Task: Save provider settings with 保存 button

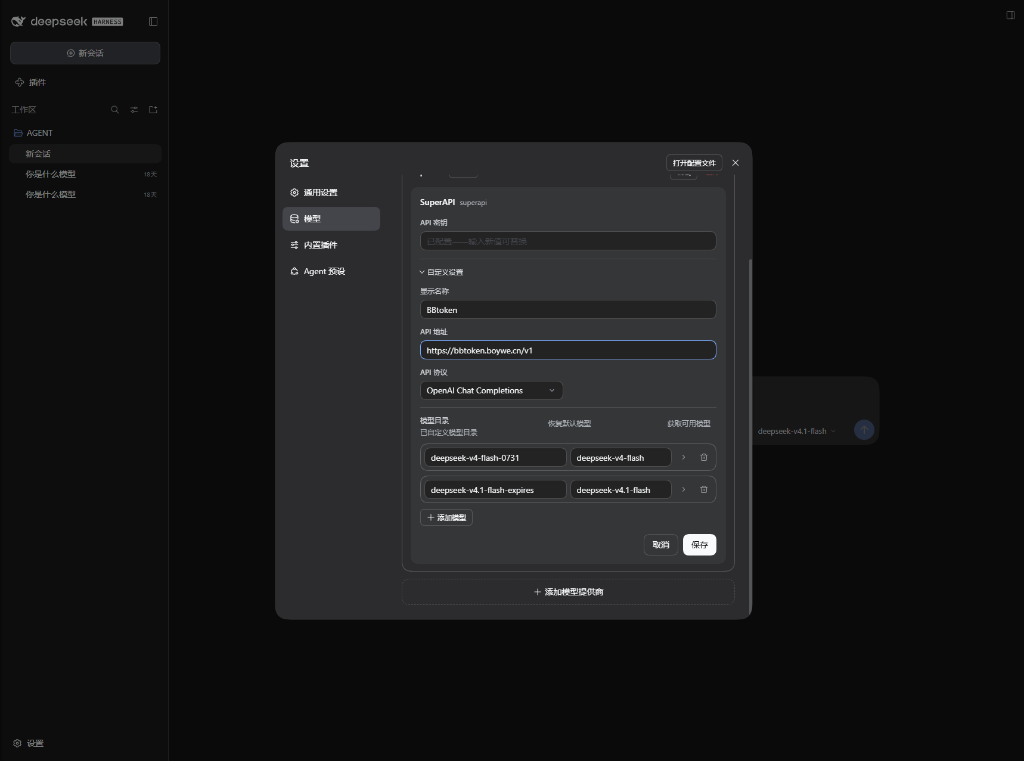Action: (699, 545)
